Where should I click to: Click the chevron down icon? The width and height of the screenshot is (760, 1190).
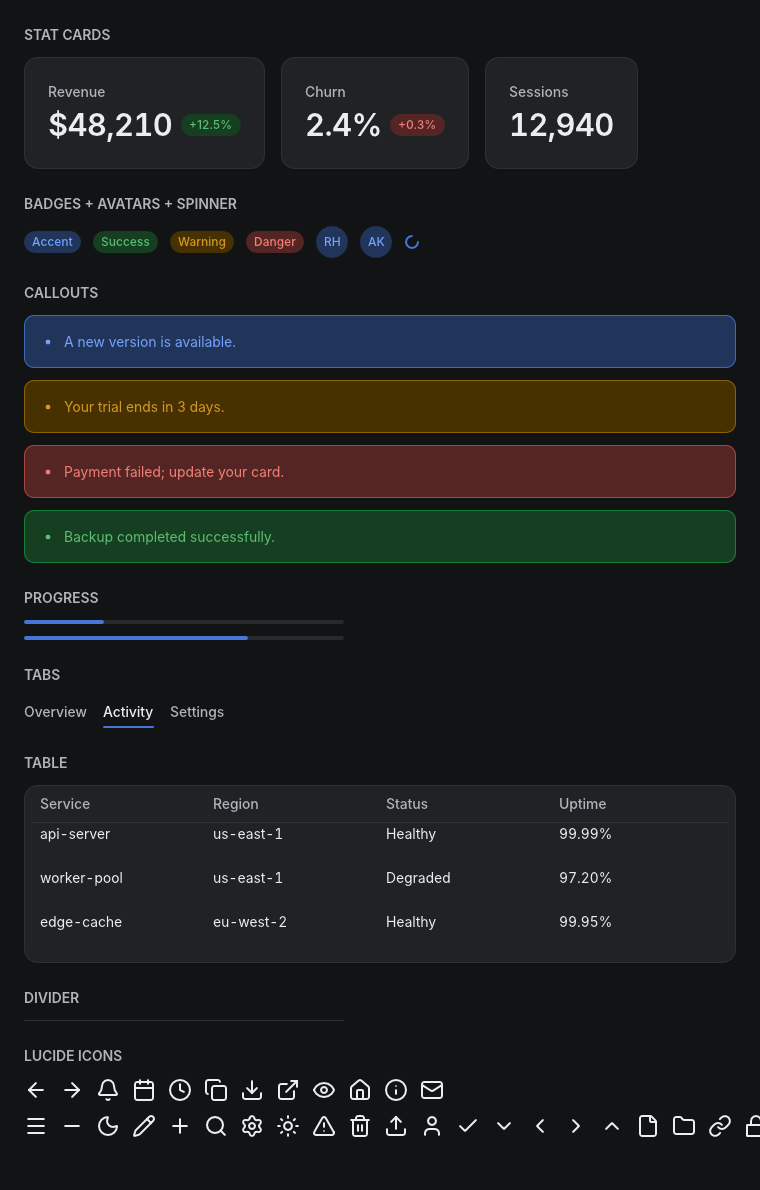[504, 1126]
